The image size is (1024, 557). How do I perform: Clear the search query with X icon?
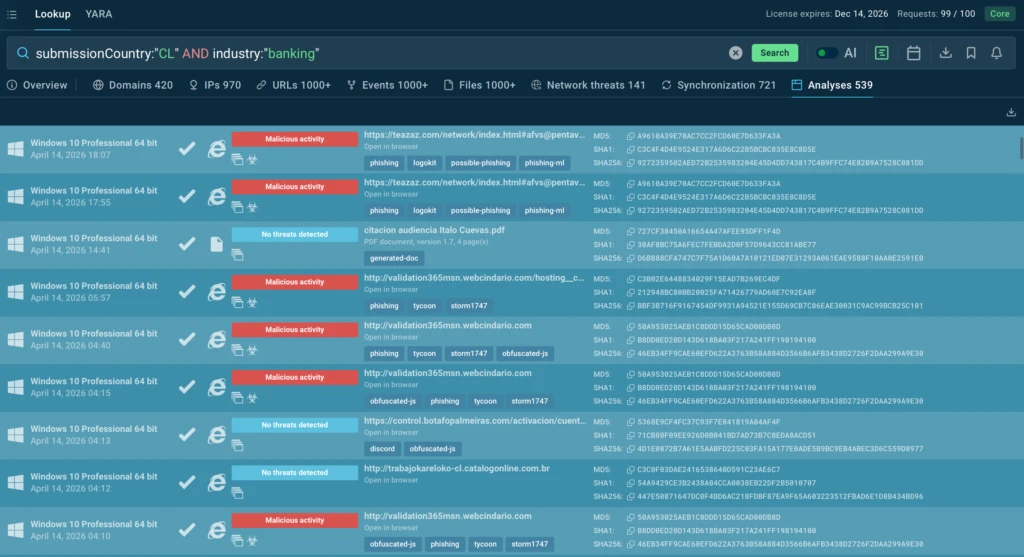[x=735, y=53]
